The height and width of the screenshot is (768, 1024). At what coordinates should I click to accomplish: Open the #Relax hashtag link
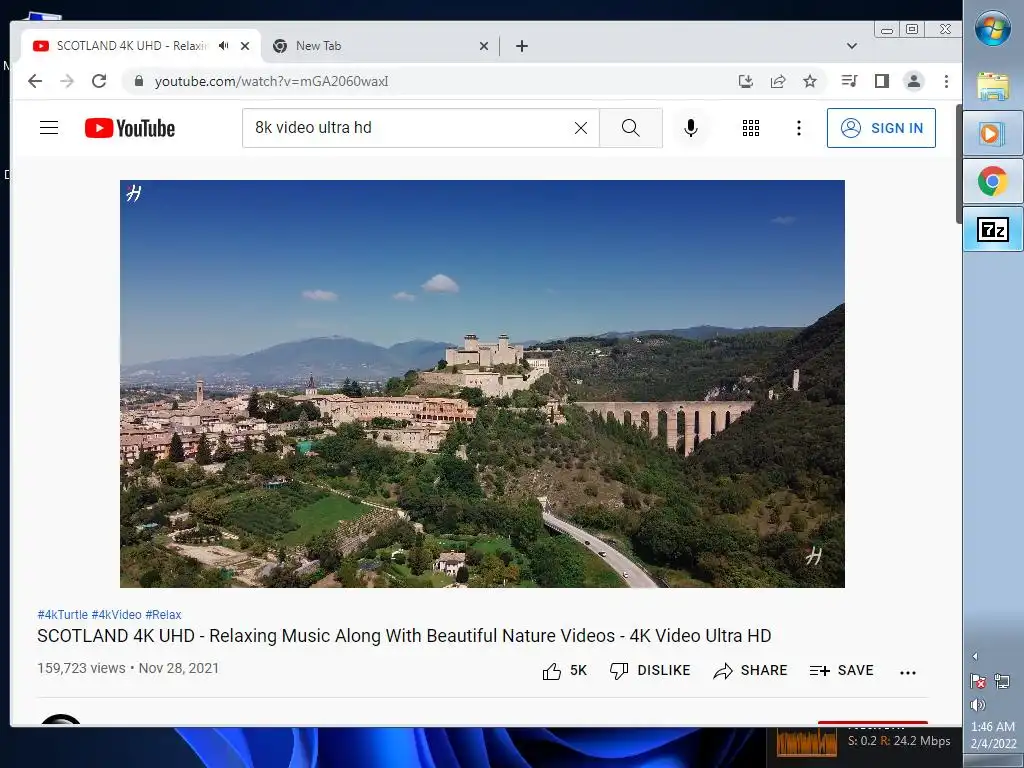pos(163,615)
